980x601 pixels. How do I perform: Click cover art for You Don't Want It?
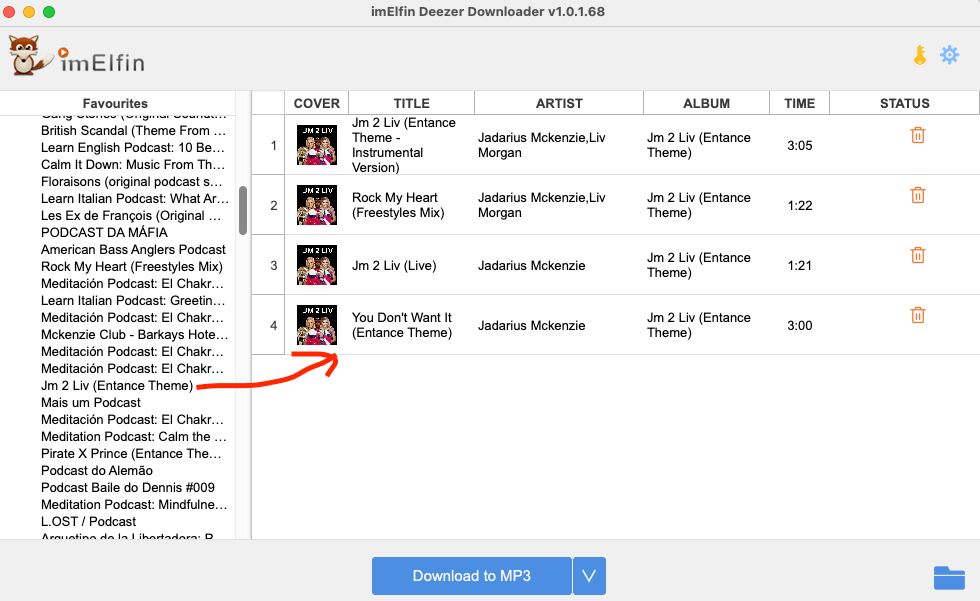click(317, 325)
